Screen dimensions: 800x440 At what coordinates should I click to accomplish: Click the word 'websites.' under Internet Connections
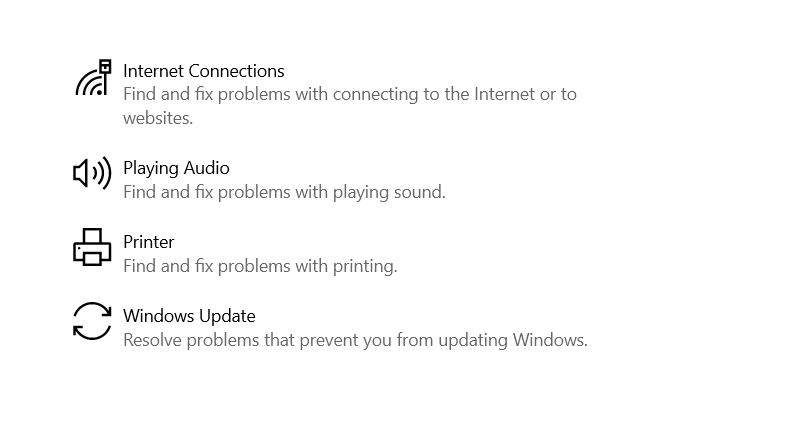(158, 118)
